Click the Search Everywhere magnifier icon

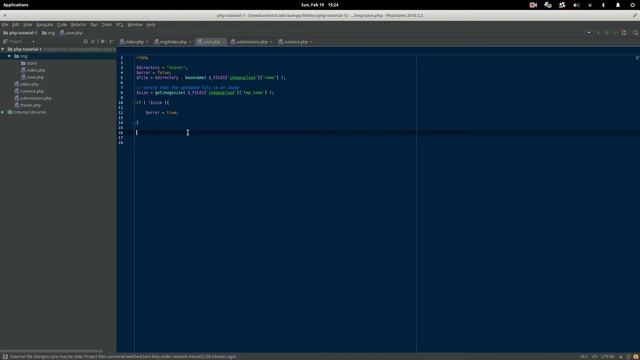(x=636, y=33)
